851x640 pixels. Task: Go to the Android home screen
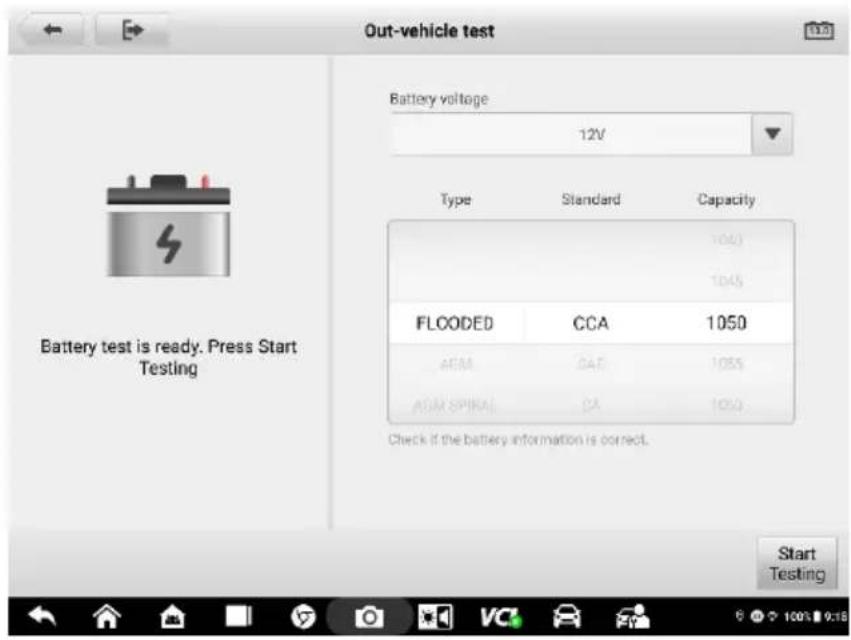point(106,617)
